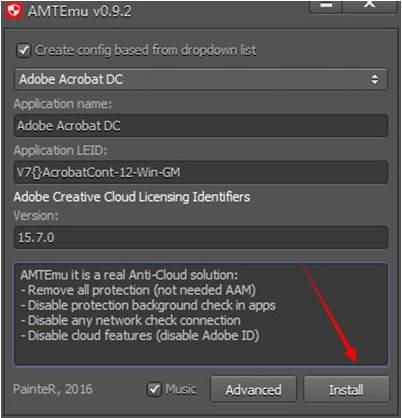Click the dropdown up-down arrow icon
402x418 pixels.
375,79
